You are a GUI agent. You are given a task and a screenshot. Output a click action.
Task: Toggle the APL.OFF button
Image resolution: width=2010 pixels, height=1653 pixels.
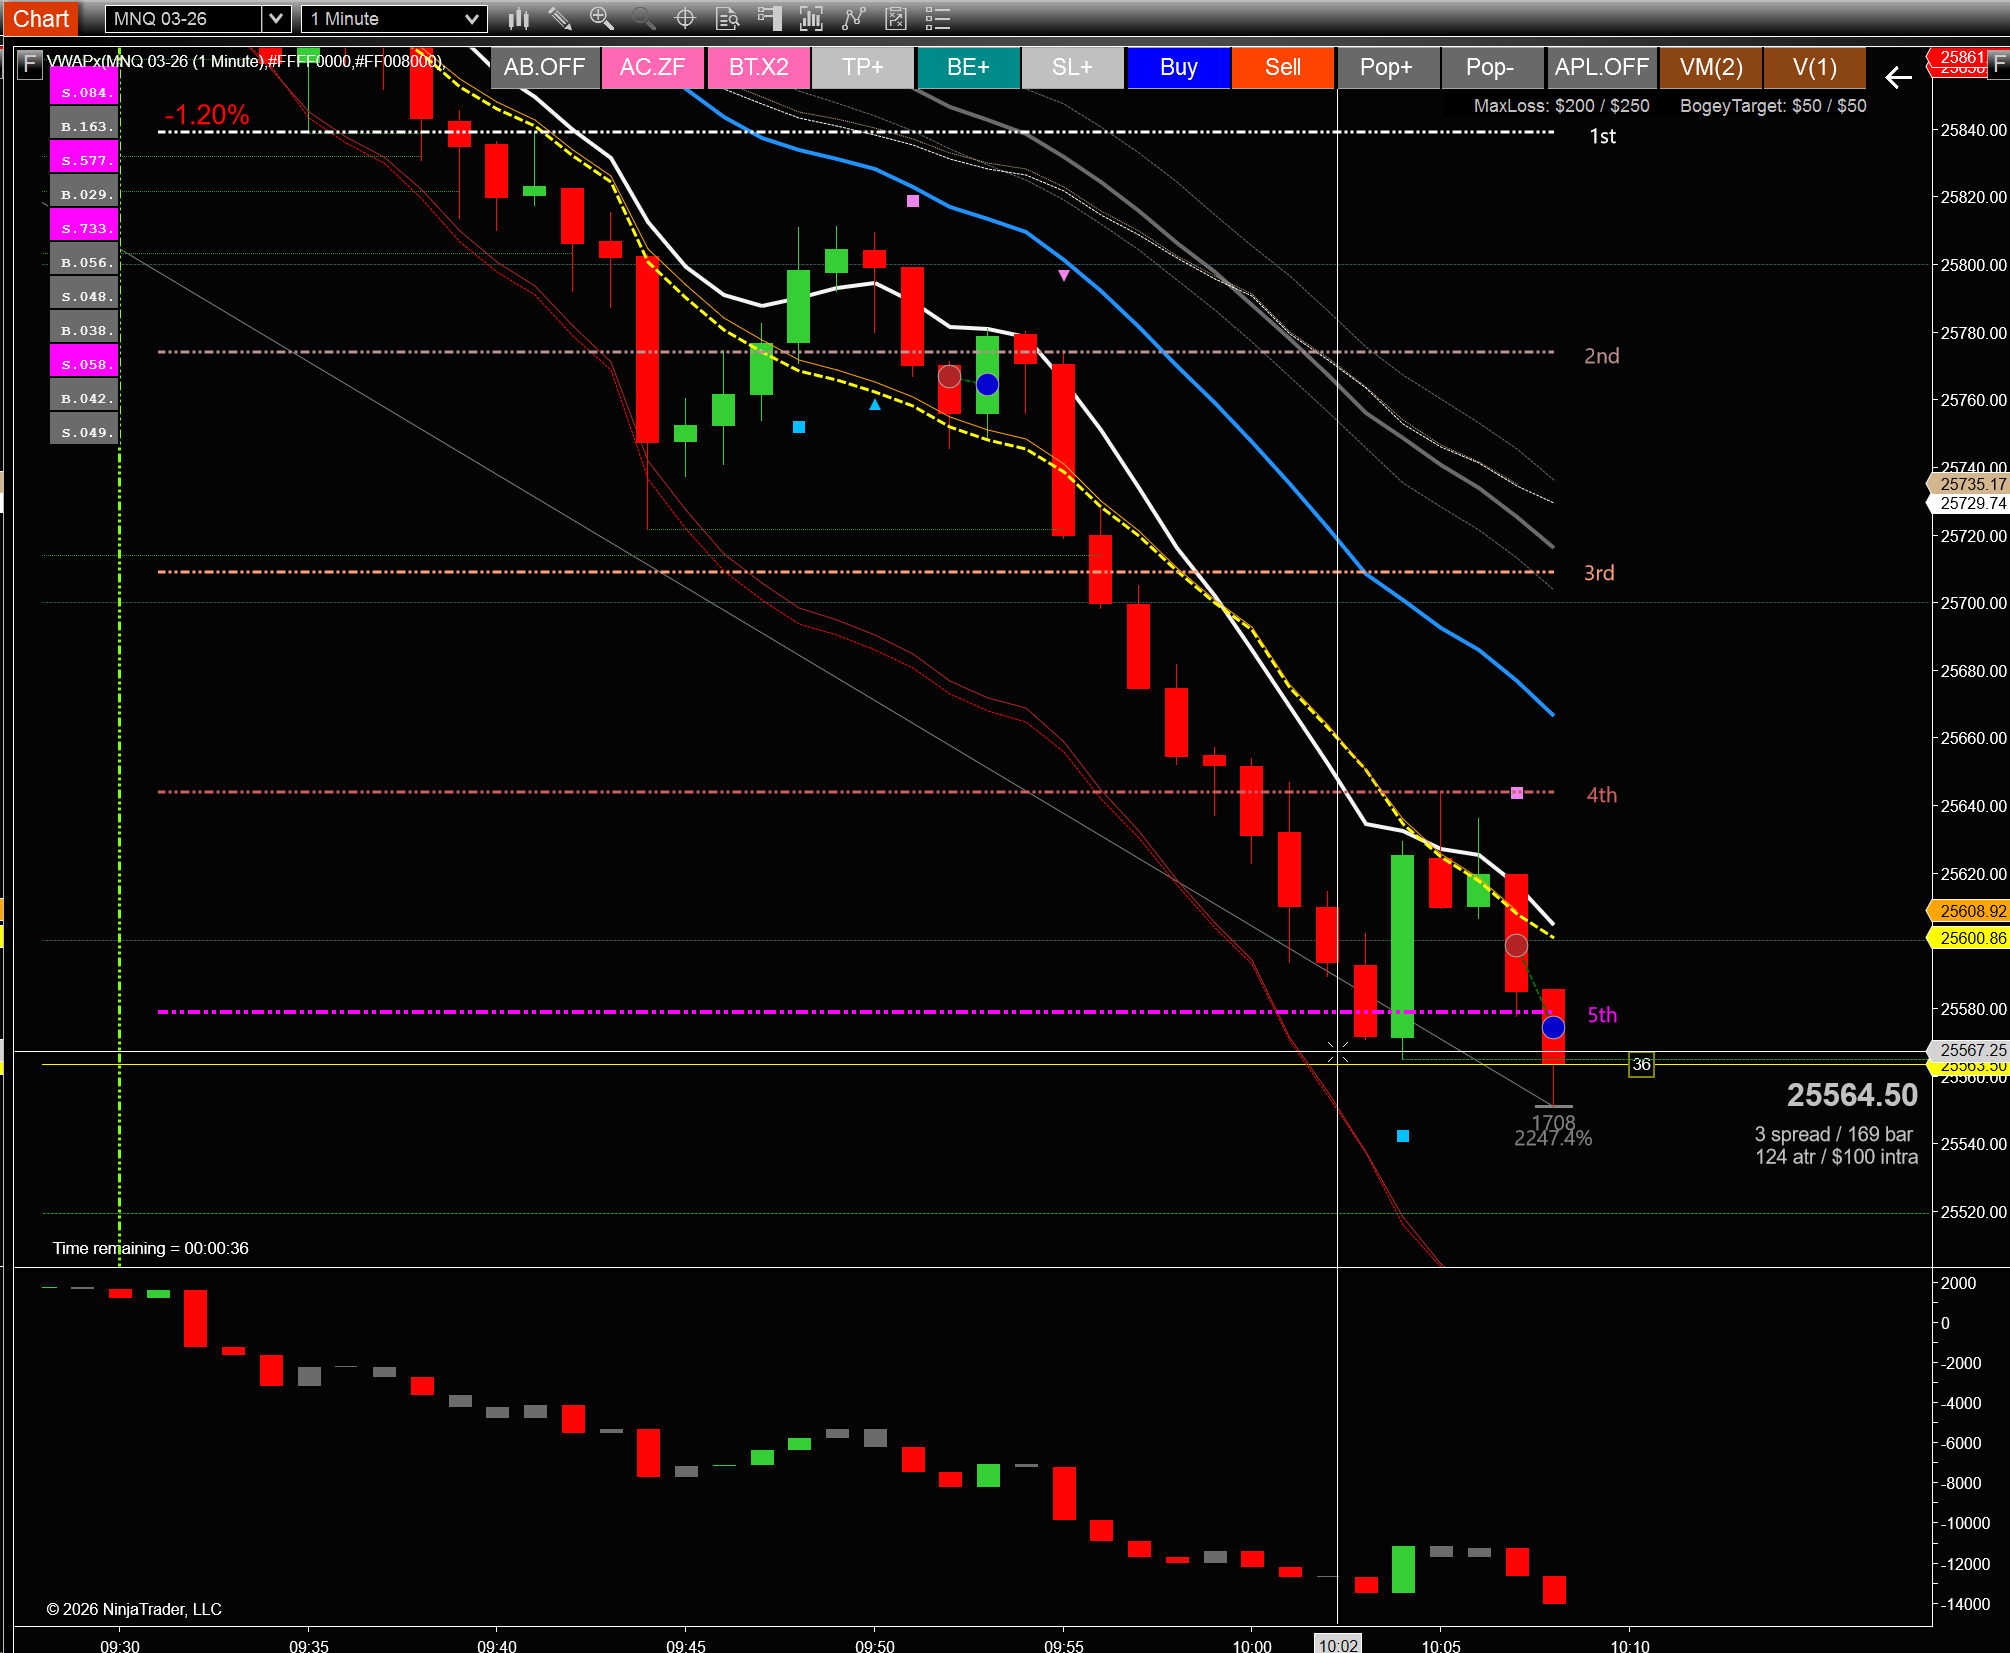click(1601, 67)
